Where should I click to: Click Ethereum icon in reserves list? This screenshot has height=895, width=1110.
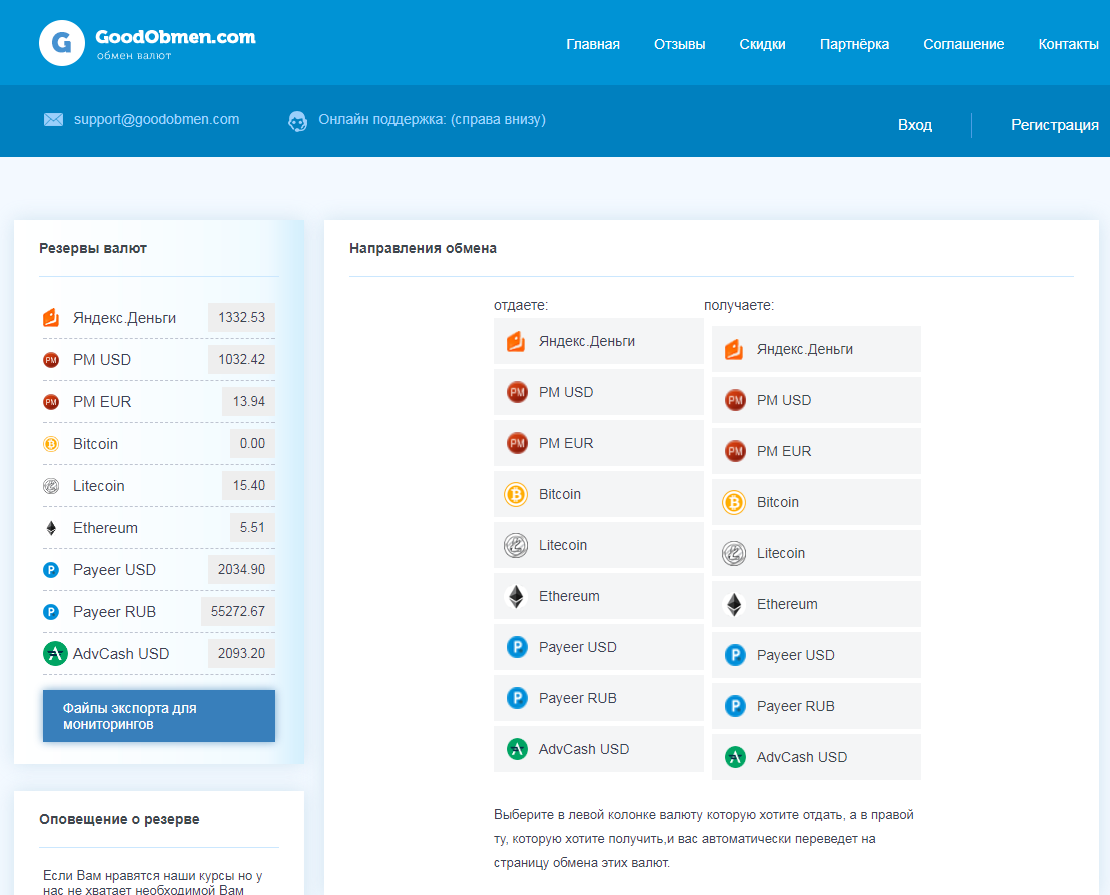pos(51,528)
